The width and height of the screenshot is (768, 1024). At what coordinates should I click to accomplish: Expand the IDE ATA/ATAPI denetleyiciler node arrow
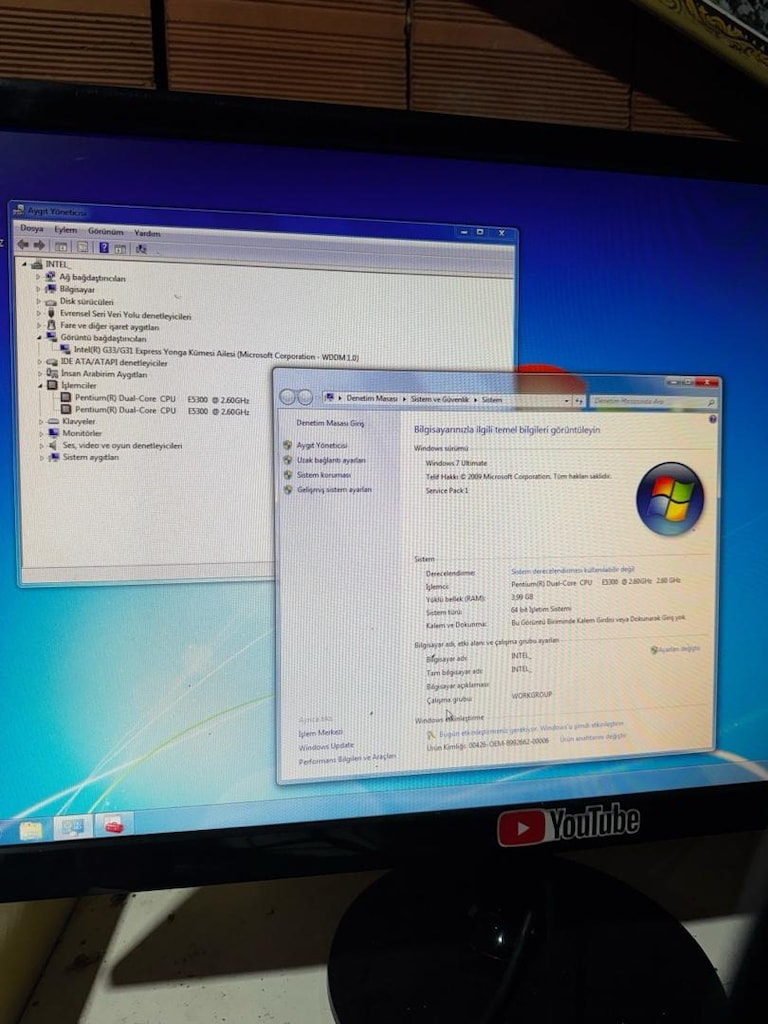[40, 362]
